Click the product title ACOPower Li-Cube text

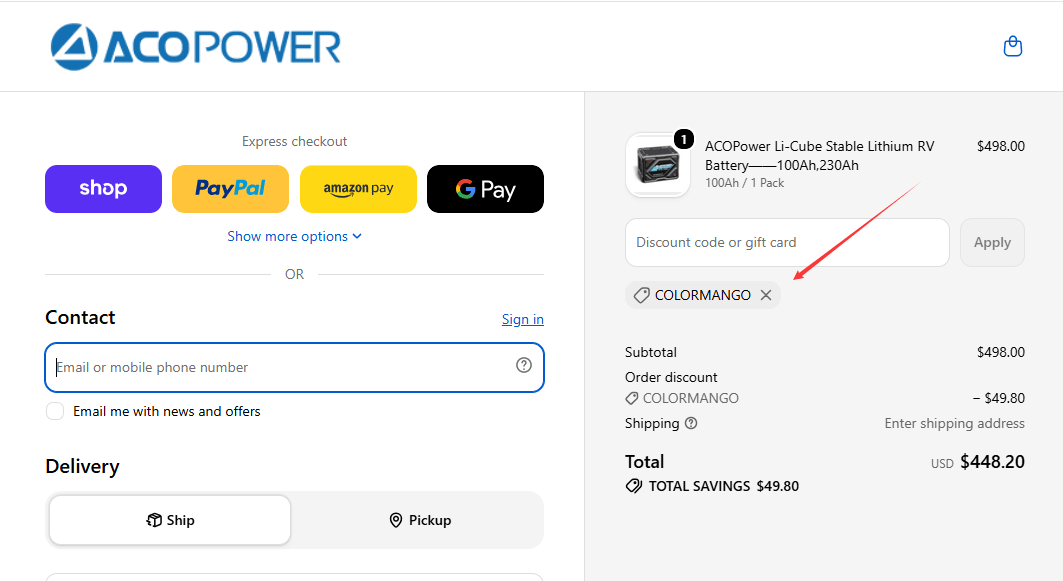tap(820, 155)
